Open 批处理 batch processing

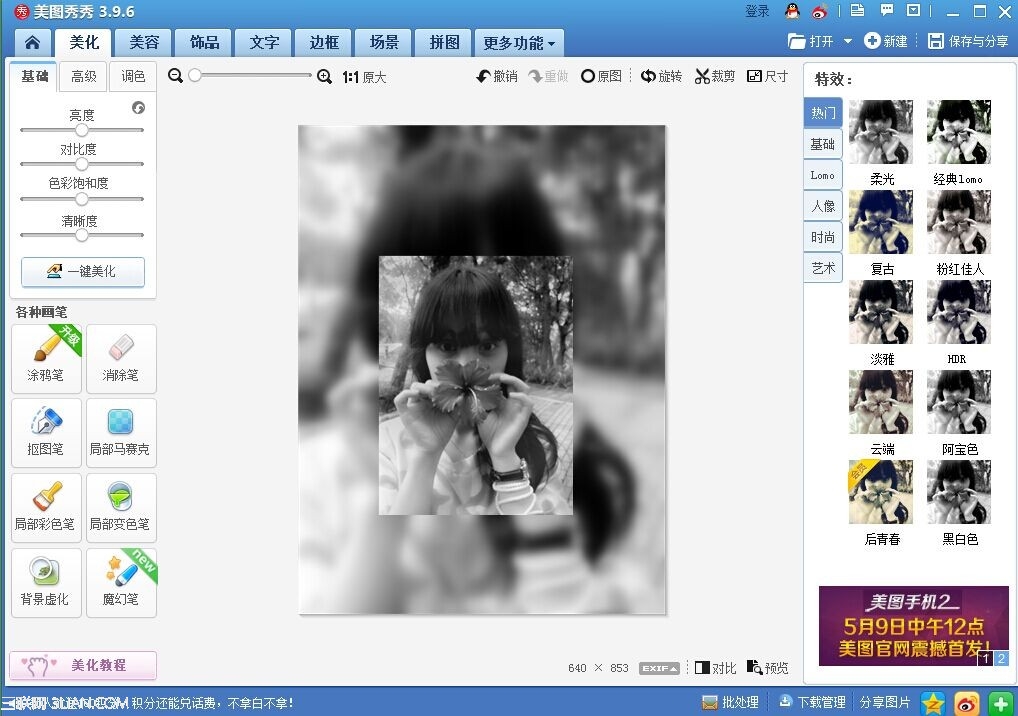click(730, 702)
